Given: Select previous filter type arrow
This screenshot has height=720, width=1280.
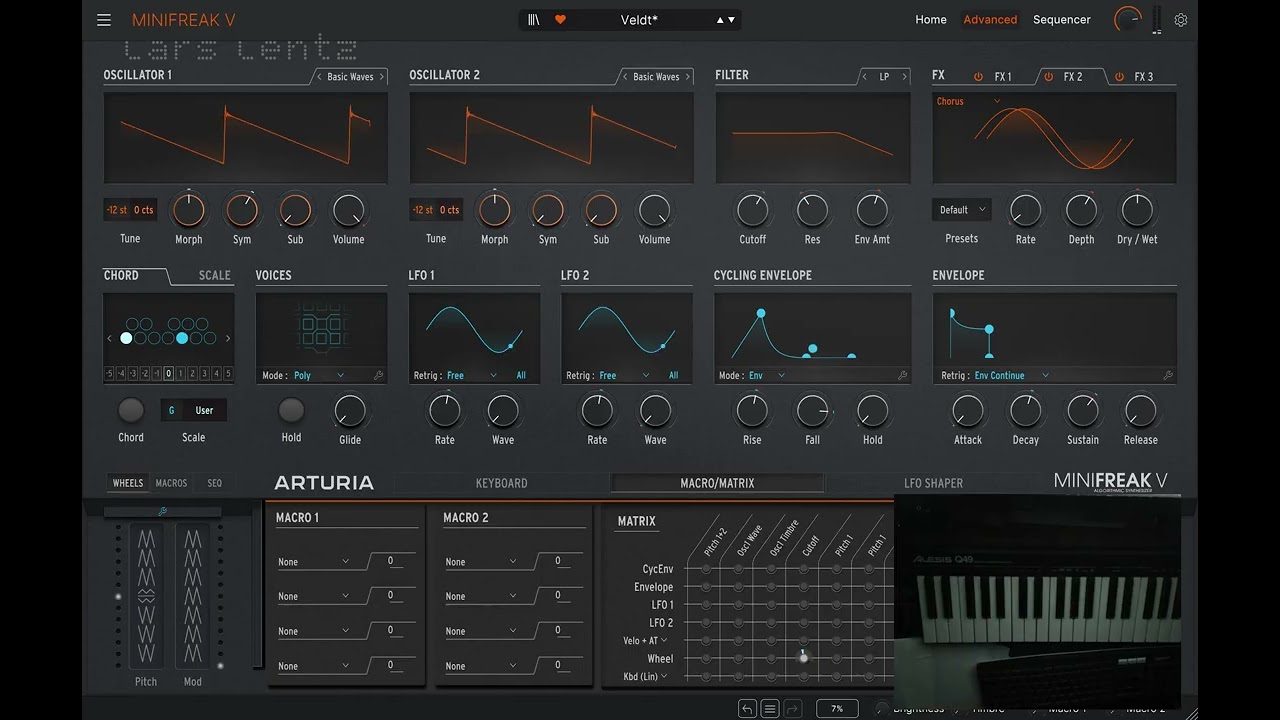Looking at the screenshot, I should tap(864, 77).
